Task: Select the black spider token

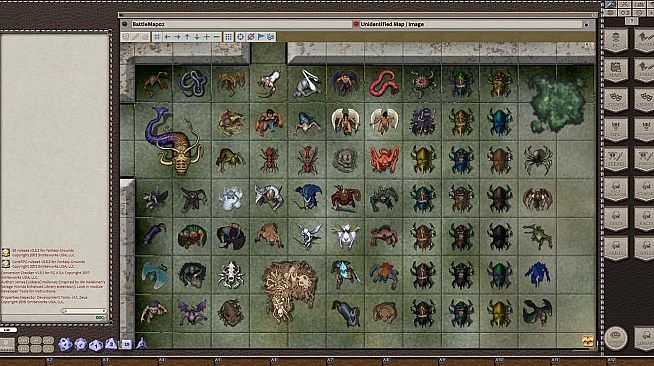Action: coord(538,159)
